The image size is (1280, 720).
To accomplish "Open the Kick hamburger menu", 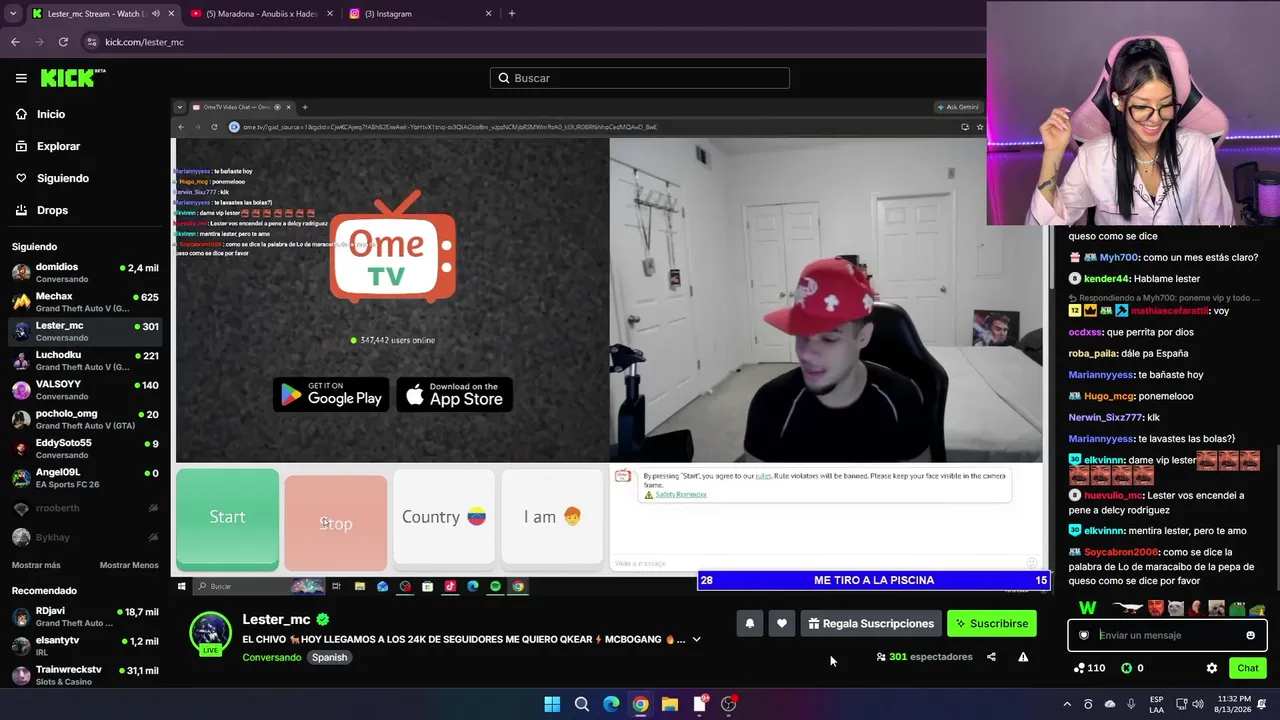I will [21, 78].
